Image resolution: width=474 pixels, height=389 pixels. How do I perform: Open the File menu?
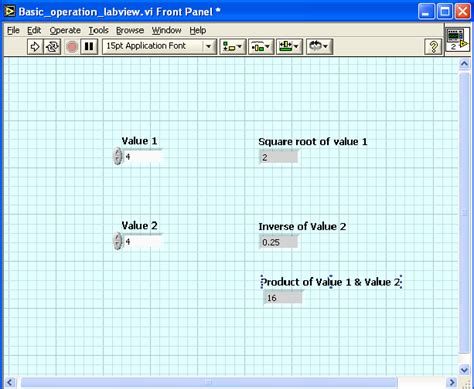(13, 30)
